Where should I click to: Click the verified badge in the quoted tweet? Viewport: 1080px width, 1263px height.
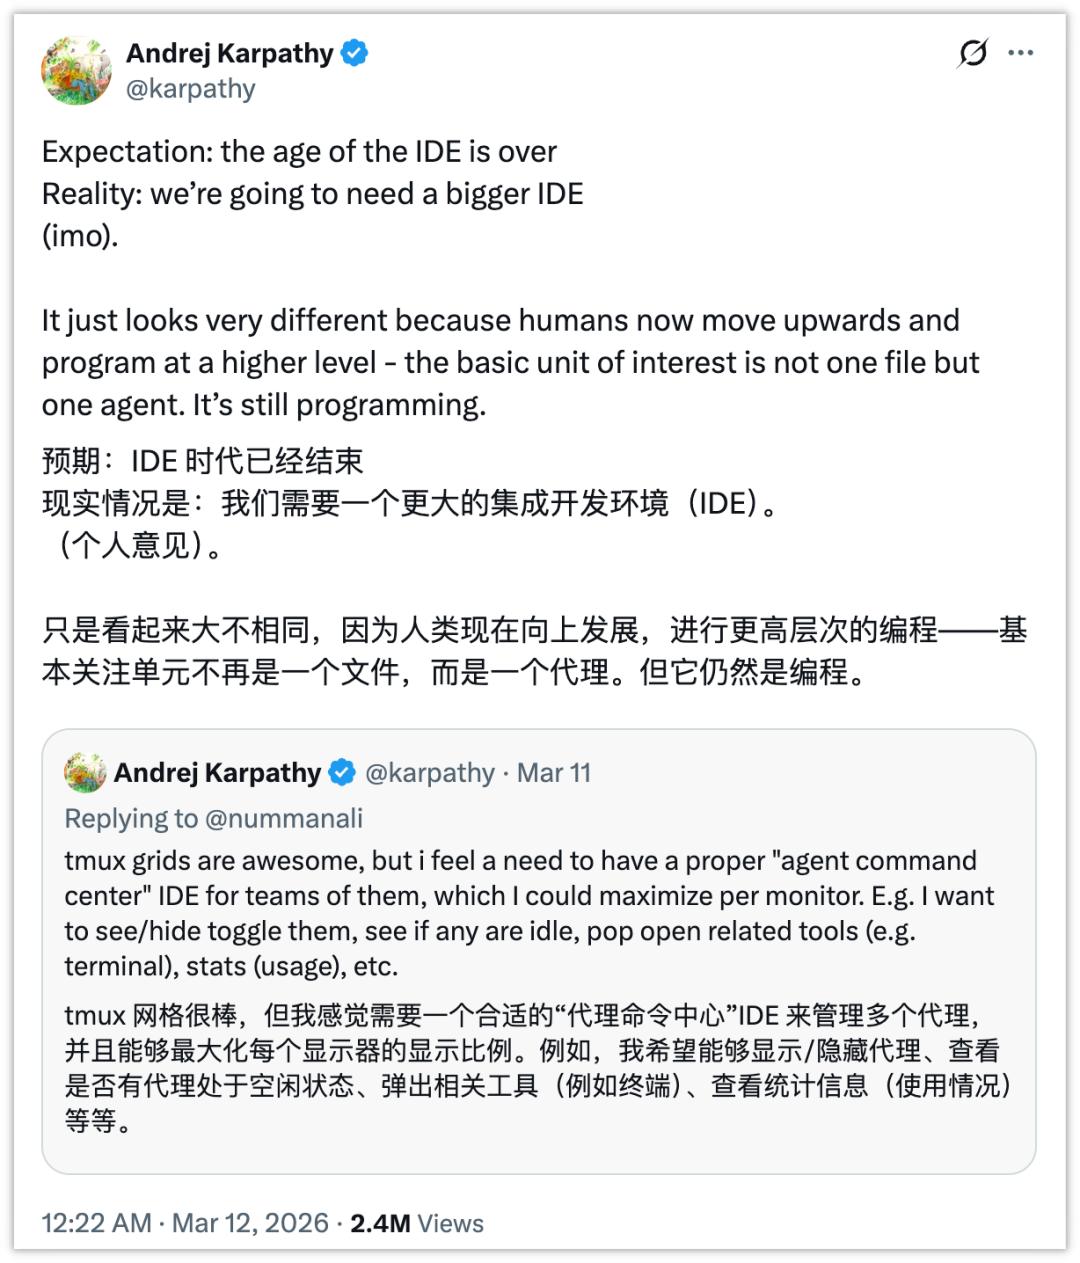343,773
